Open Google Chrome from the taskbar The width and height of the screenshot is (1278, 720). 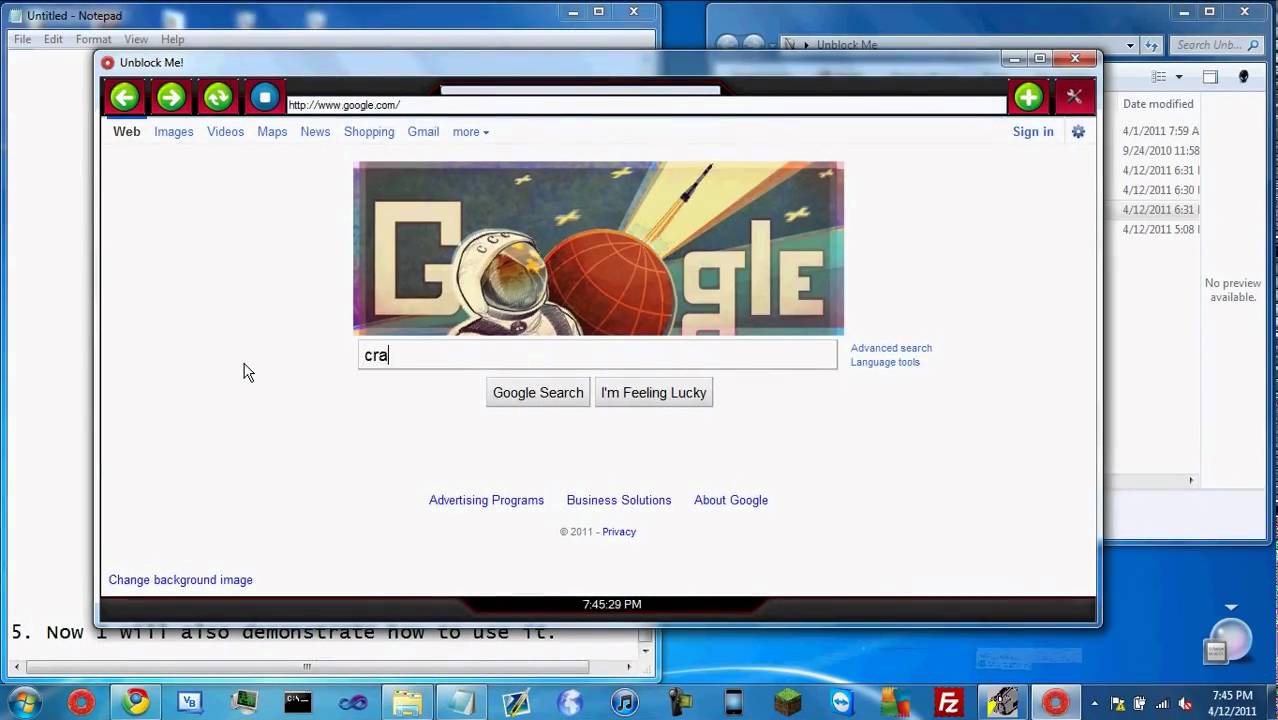pos(136,703)
